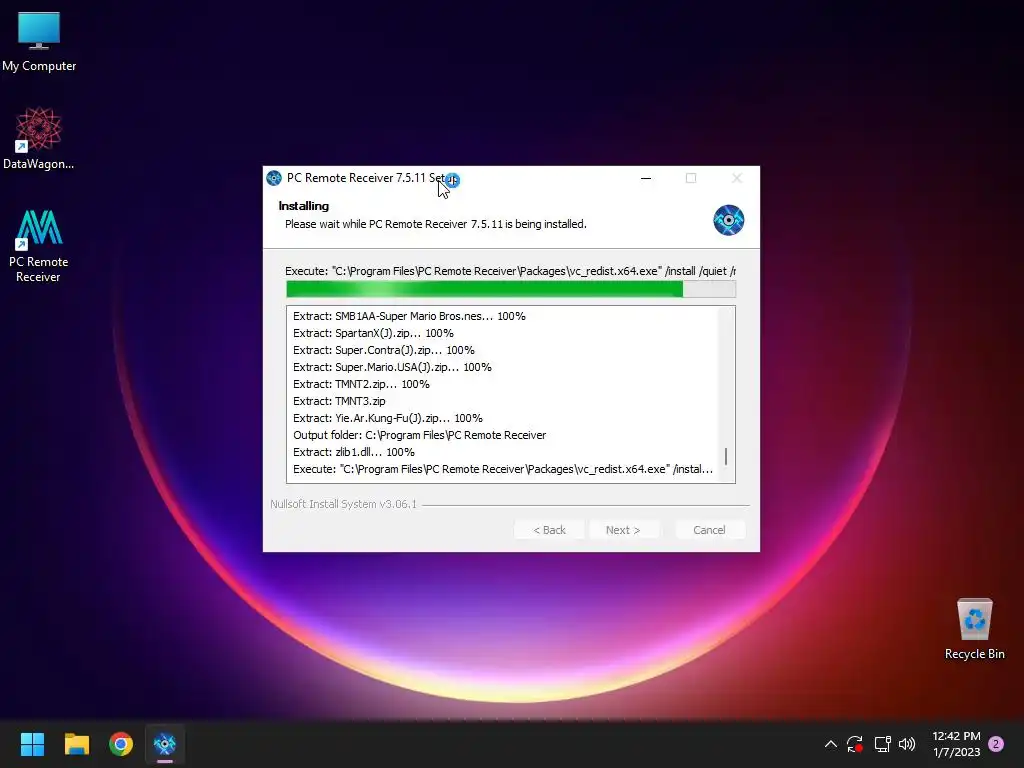Select the 'Extract: zlib1.dll' log line
The image size is (1024, 768).
pyautogui.click(x=354, y=452)
